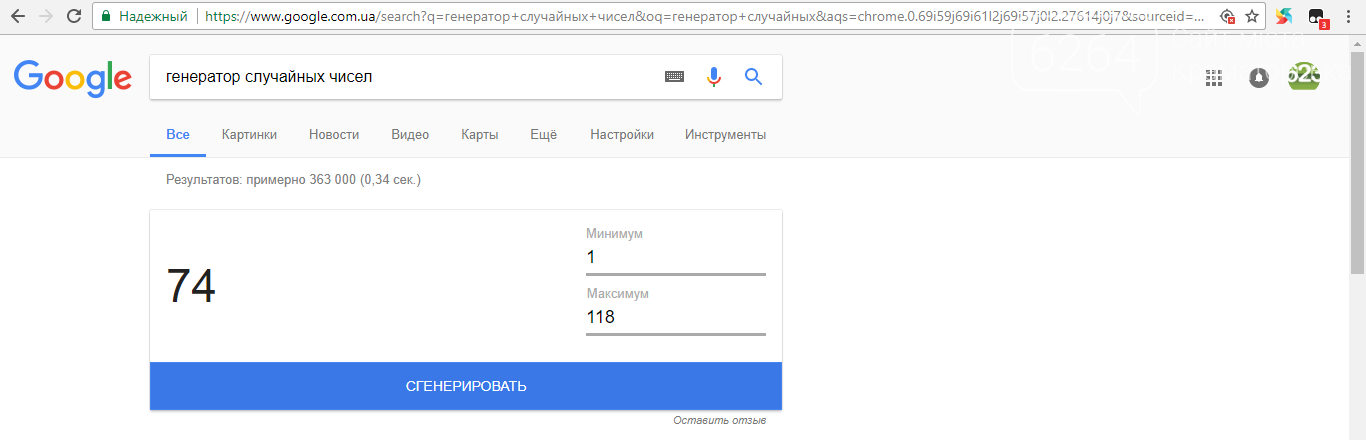Start voice search with microphone icon
1366x440 pixels.
click(714, 77)
